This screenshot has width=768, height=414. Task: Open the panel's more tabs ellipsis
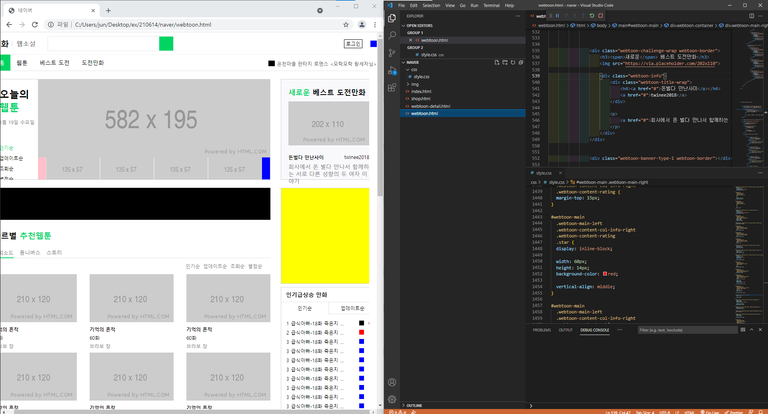tap(620, 330)
